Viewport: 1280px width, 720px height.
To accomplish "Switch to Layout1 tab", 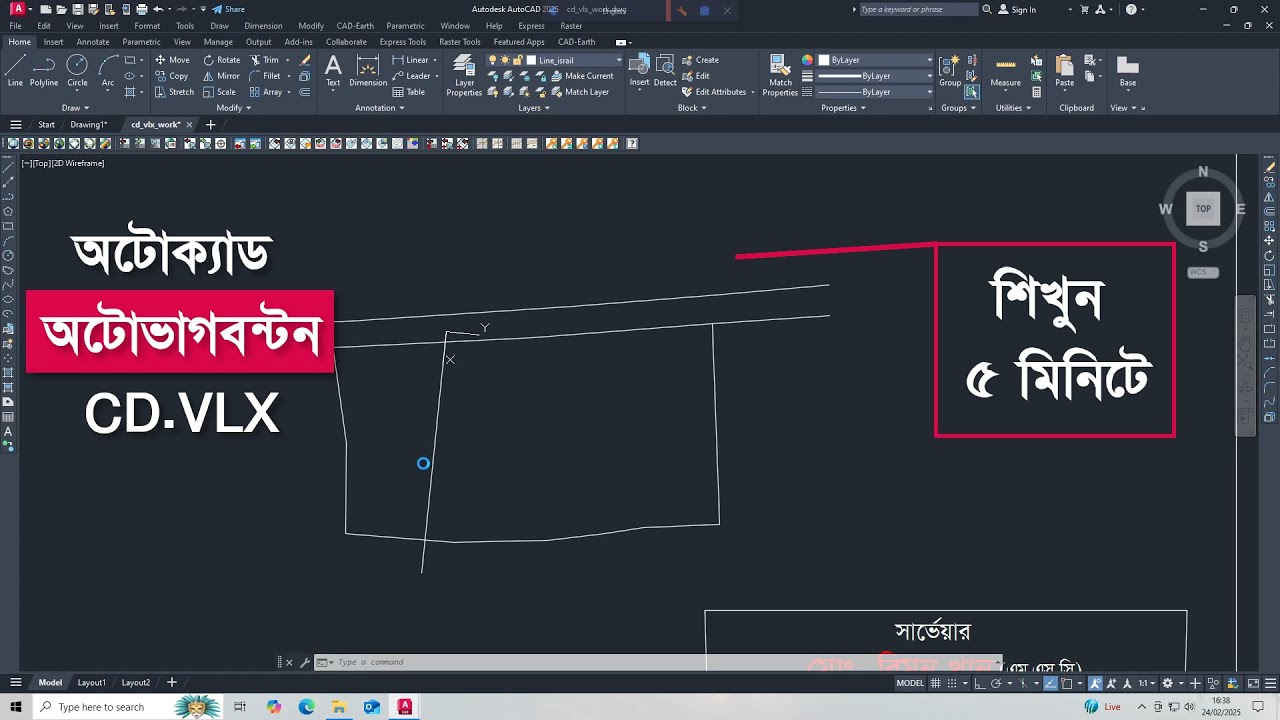I will coord(91,683).
